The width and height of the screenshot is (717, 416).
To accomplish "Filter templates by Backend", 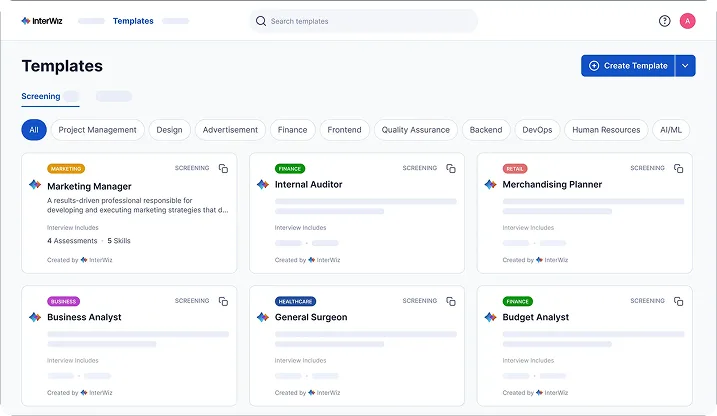I will (486, 130).
